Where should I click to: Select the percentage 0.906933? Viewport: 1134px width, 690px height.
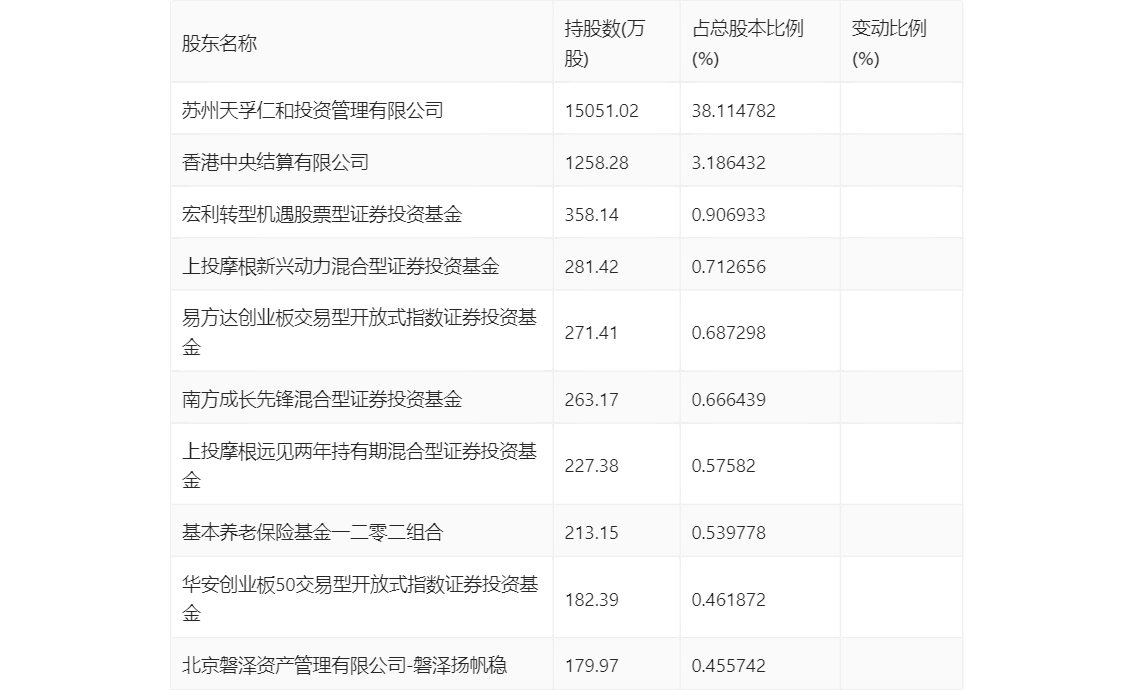[x=728, y=215]
